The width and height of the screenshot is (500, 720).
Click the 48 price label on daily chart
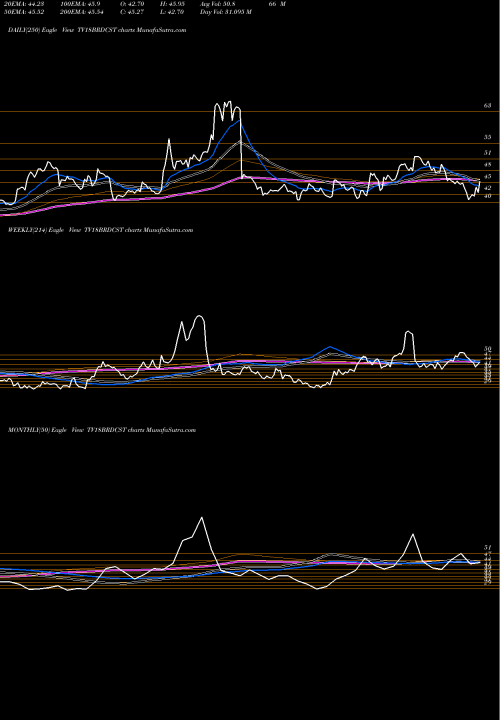[488, 164]
